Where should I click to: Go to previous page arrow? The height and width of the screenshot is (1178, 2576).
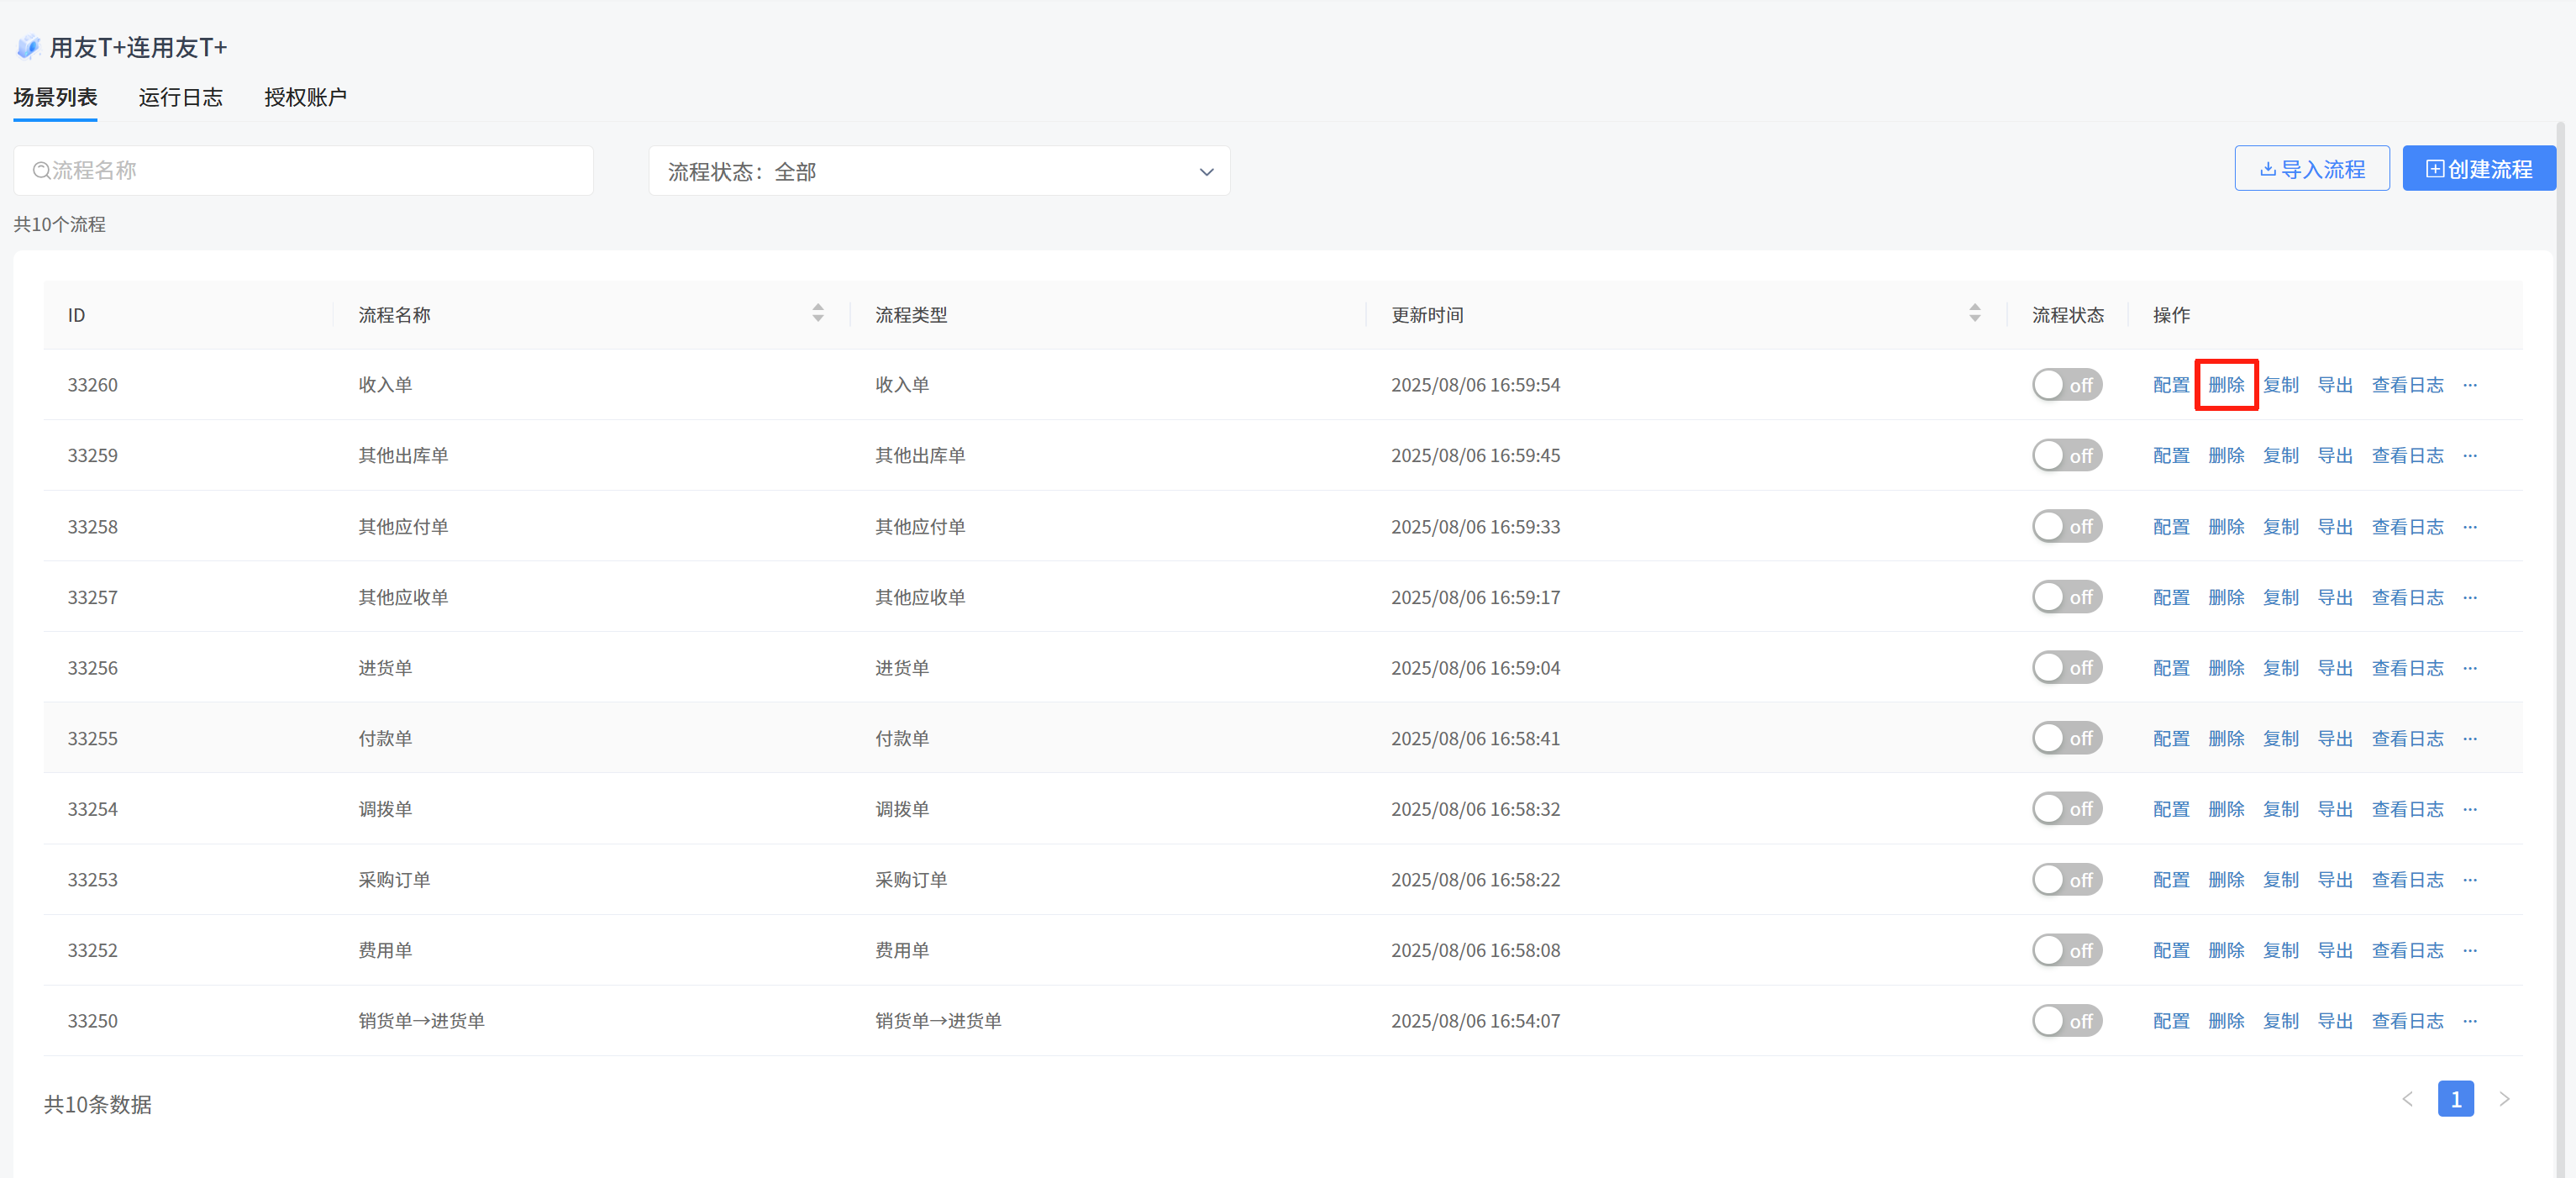pos(2408,1099)
